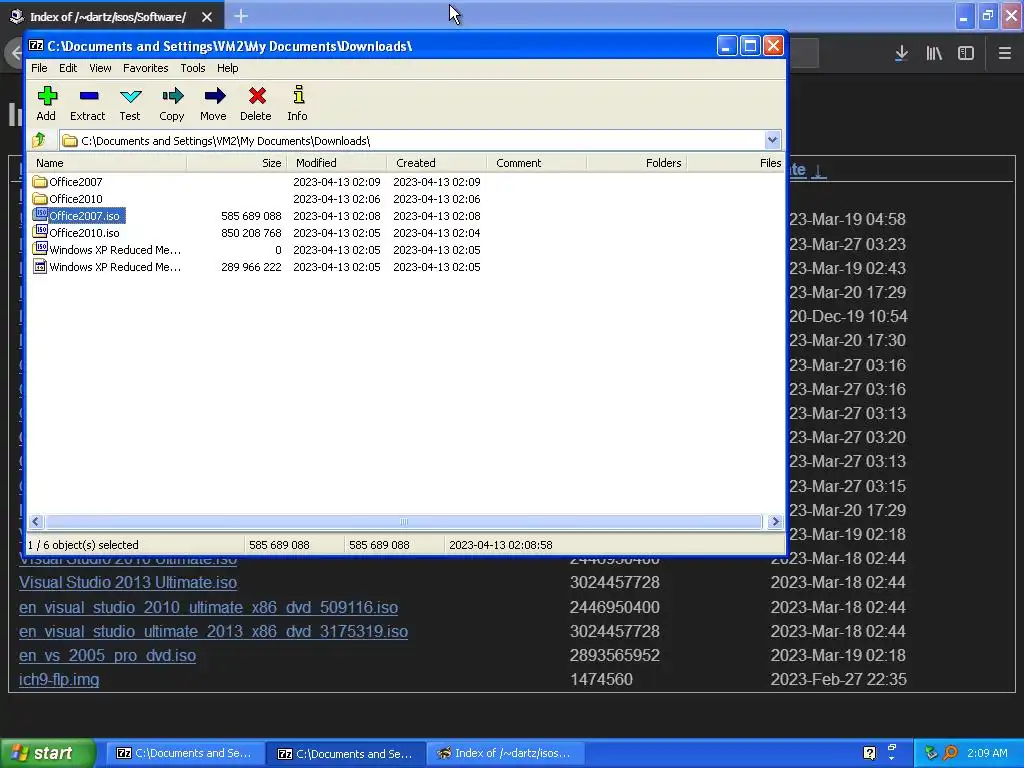Sort by the Size column header

tap(237, 163)
